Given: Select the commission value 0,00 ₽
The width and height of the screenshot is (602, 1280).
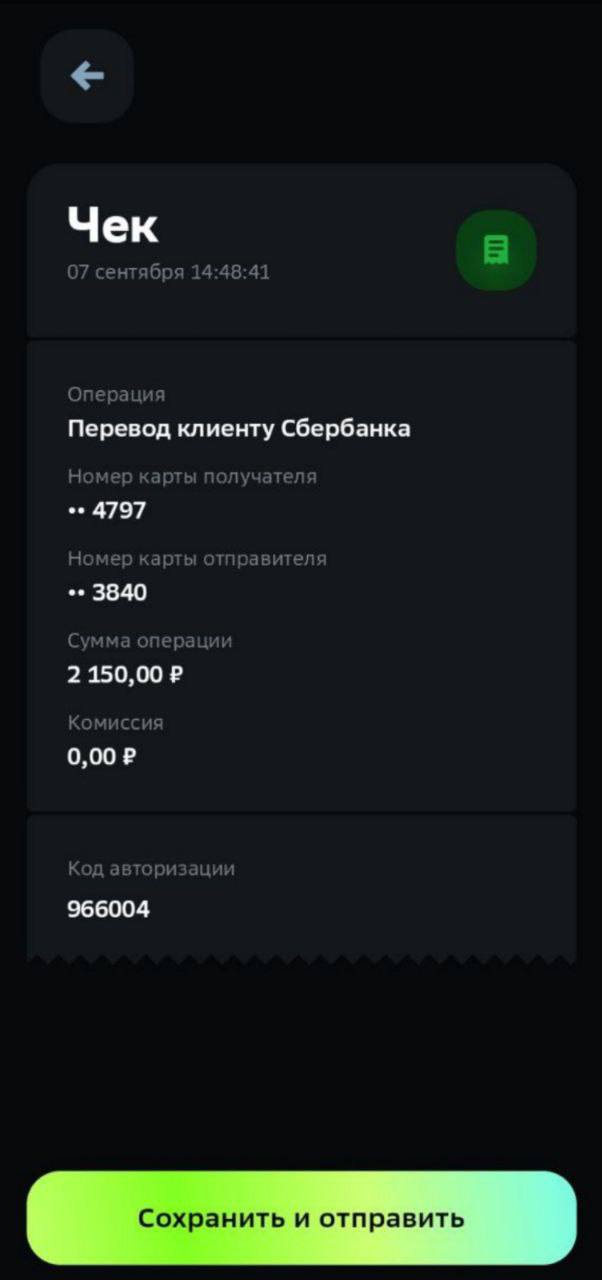Looking at the screenshot, I should tap(101, 757).
